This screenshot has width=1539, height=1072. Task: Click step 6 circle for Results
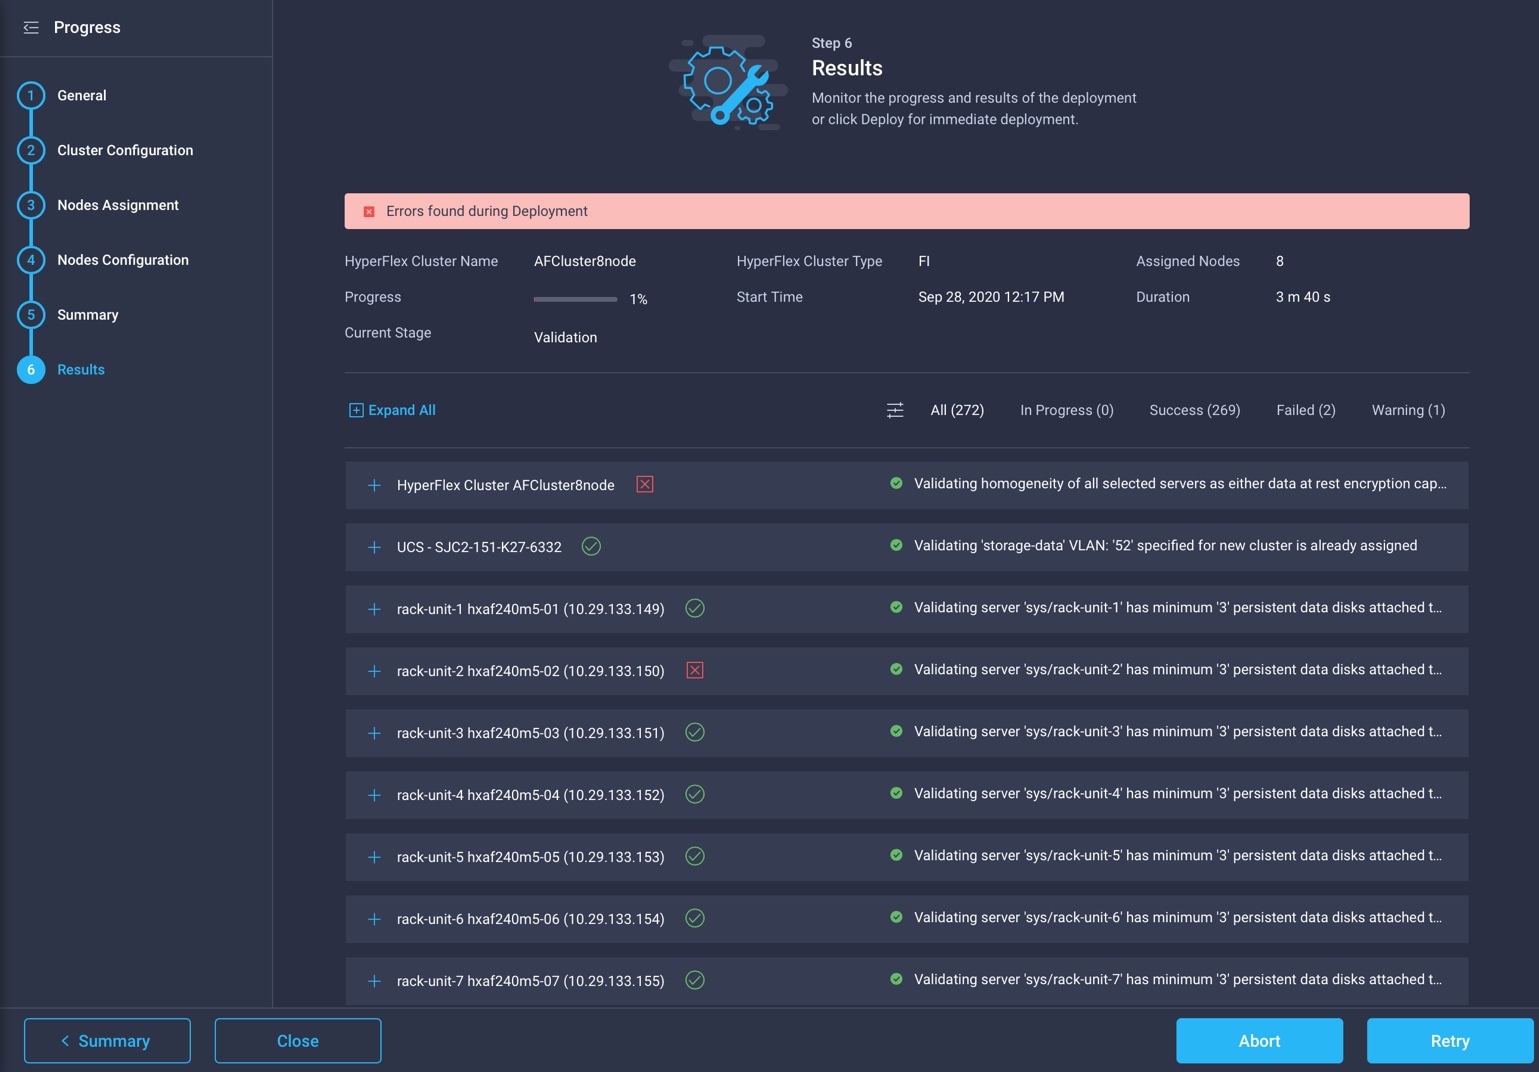tap(31, 370)
